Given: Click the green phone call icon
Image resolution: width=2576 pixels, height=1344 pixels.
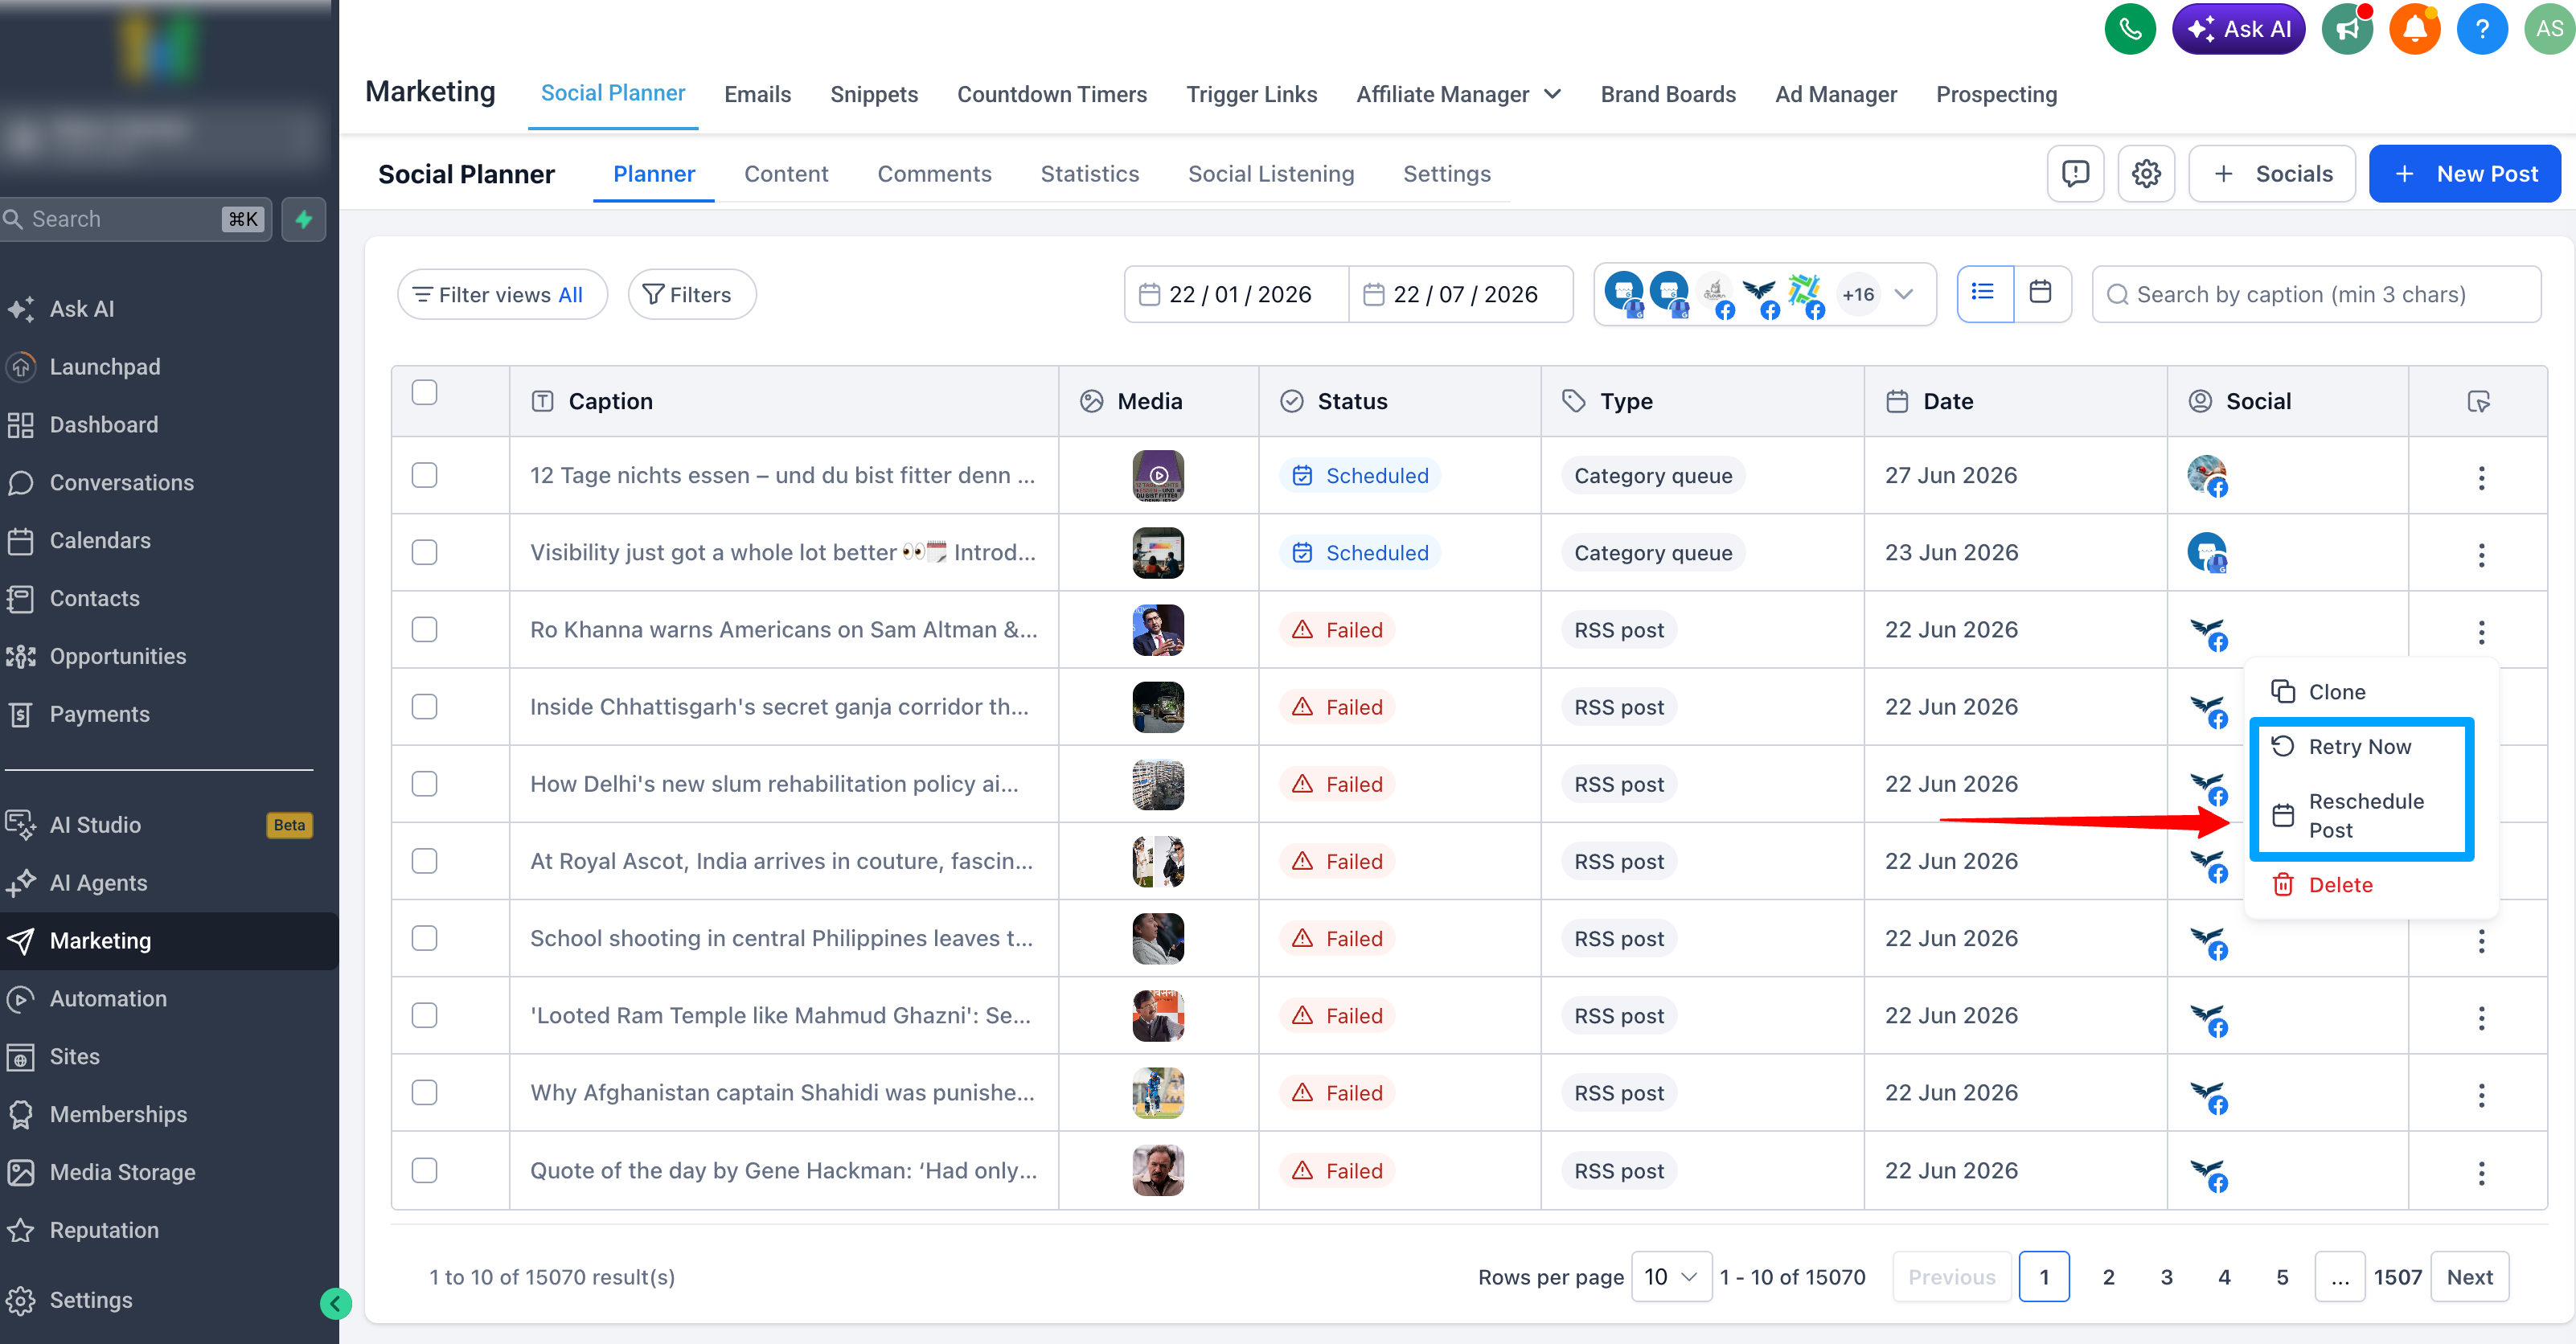Looking at the screenshot, I should (x=2130, y=29).
